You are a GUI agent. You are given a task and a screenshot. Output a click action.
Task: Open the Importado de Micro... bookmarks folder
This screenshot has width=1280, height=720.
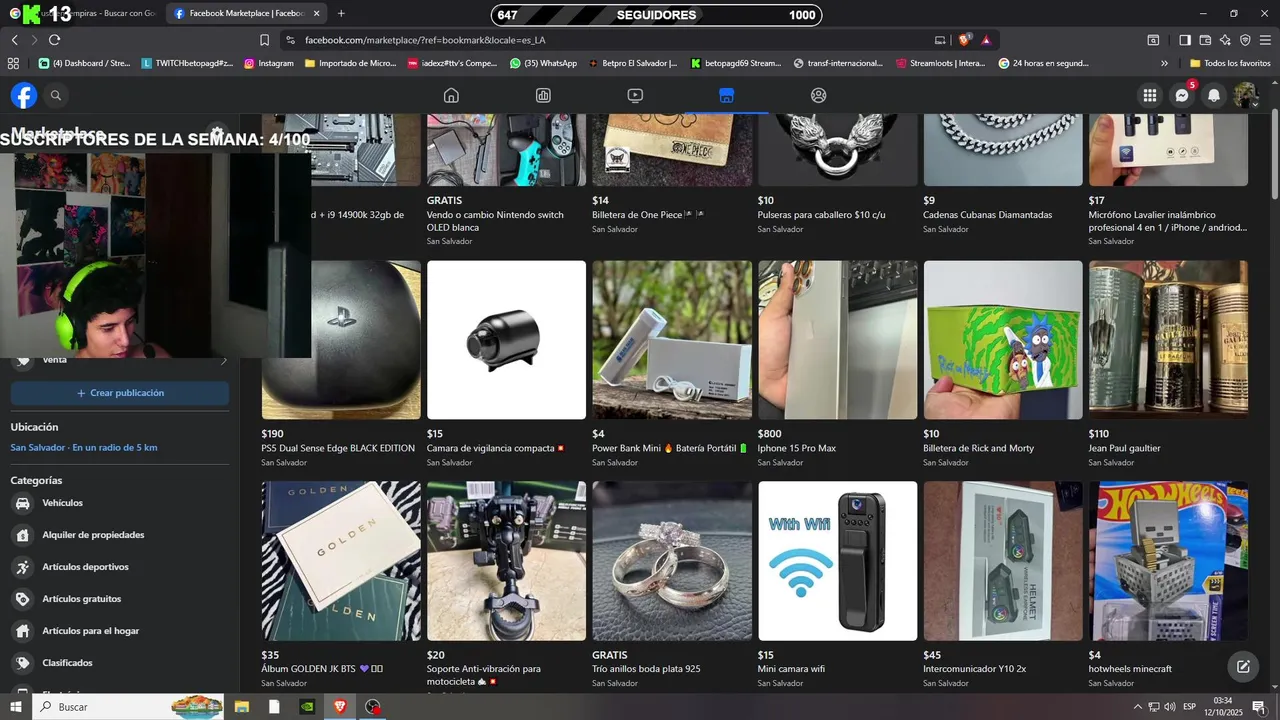point(350,63)
